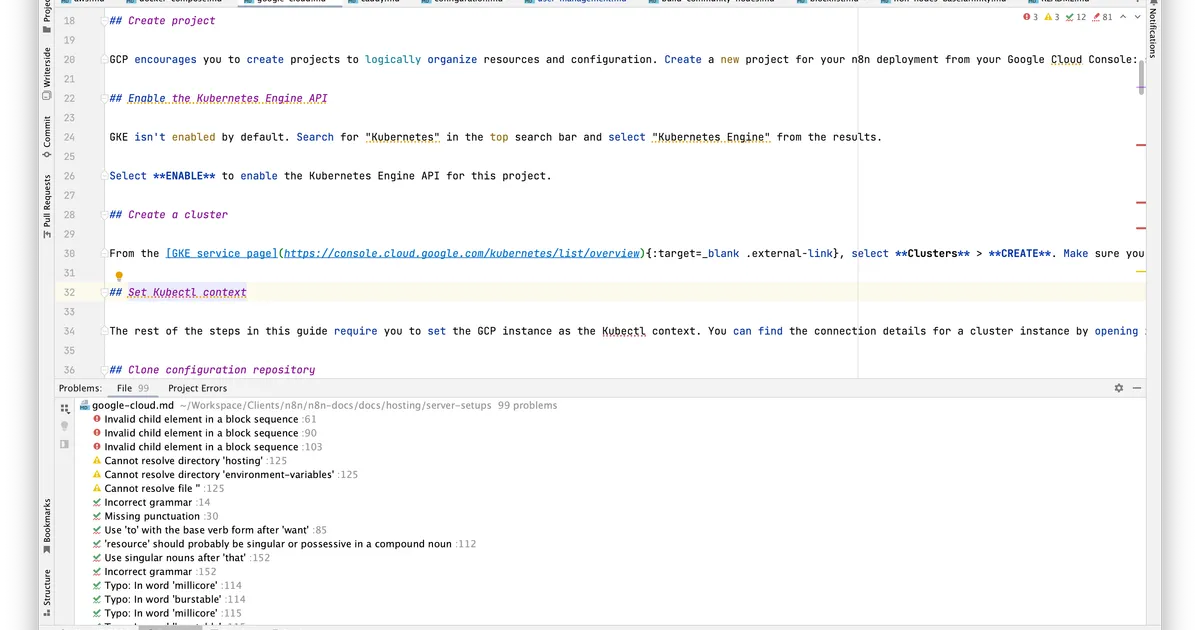Select "'resource' should probably be singular" problem
Screen dimensions: 1200x630
pyautogui.click(x=284, y=545)
